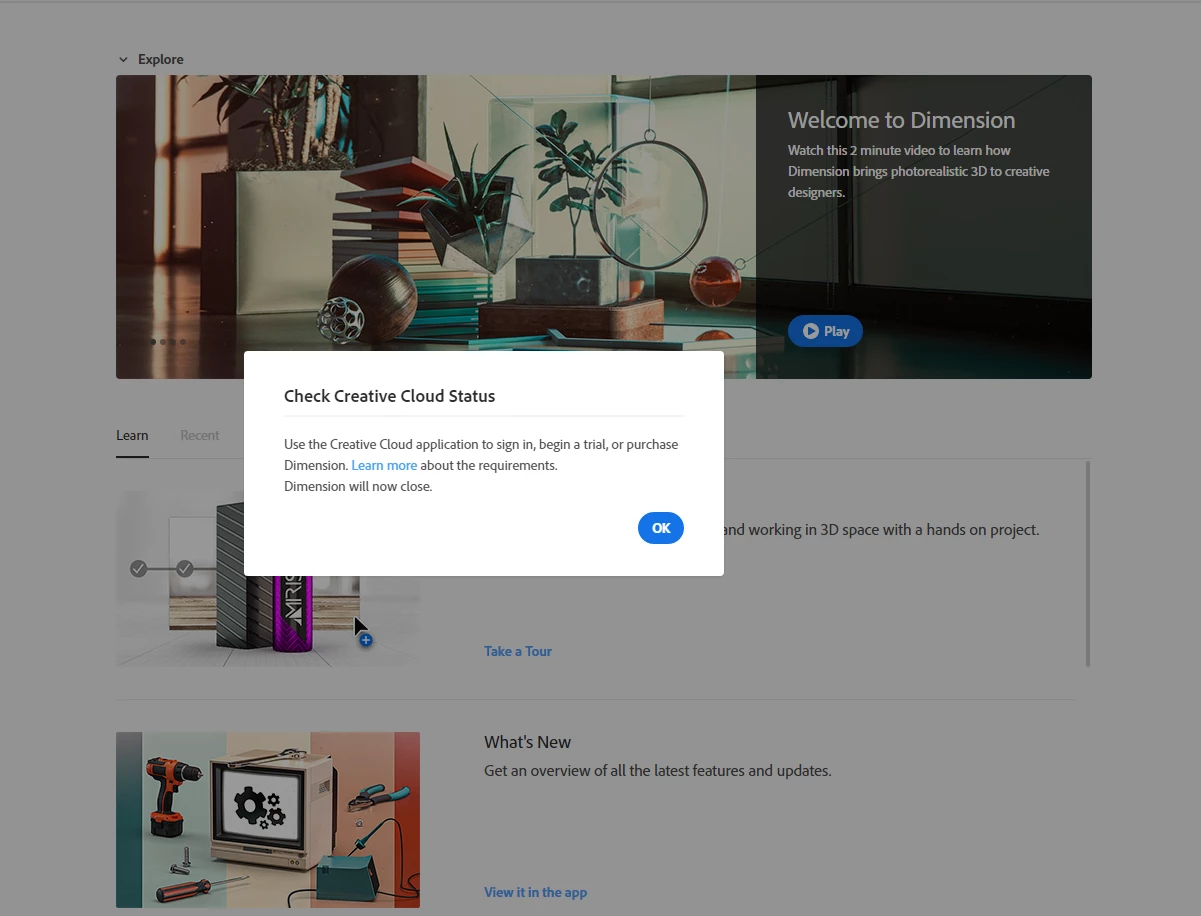
Task: Open View it in the app link
Action: coord(535,892)
